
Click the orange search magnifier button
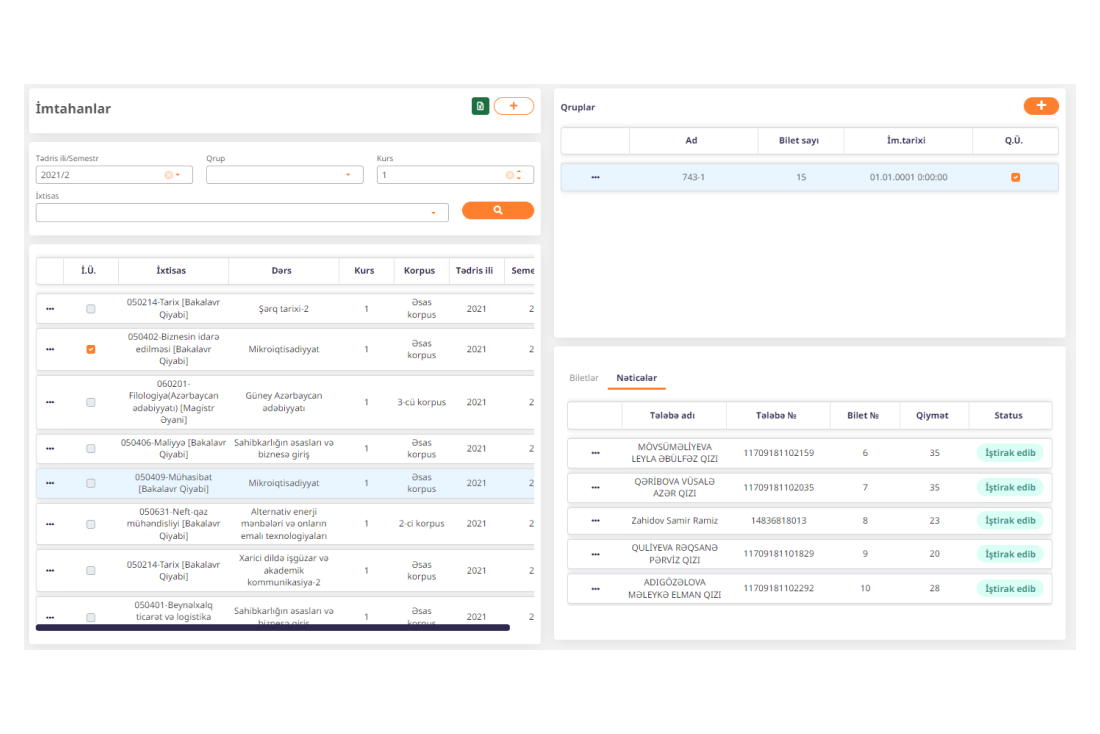pos(497,211)
